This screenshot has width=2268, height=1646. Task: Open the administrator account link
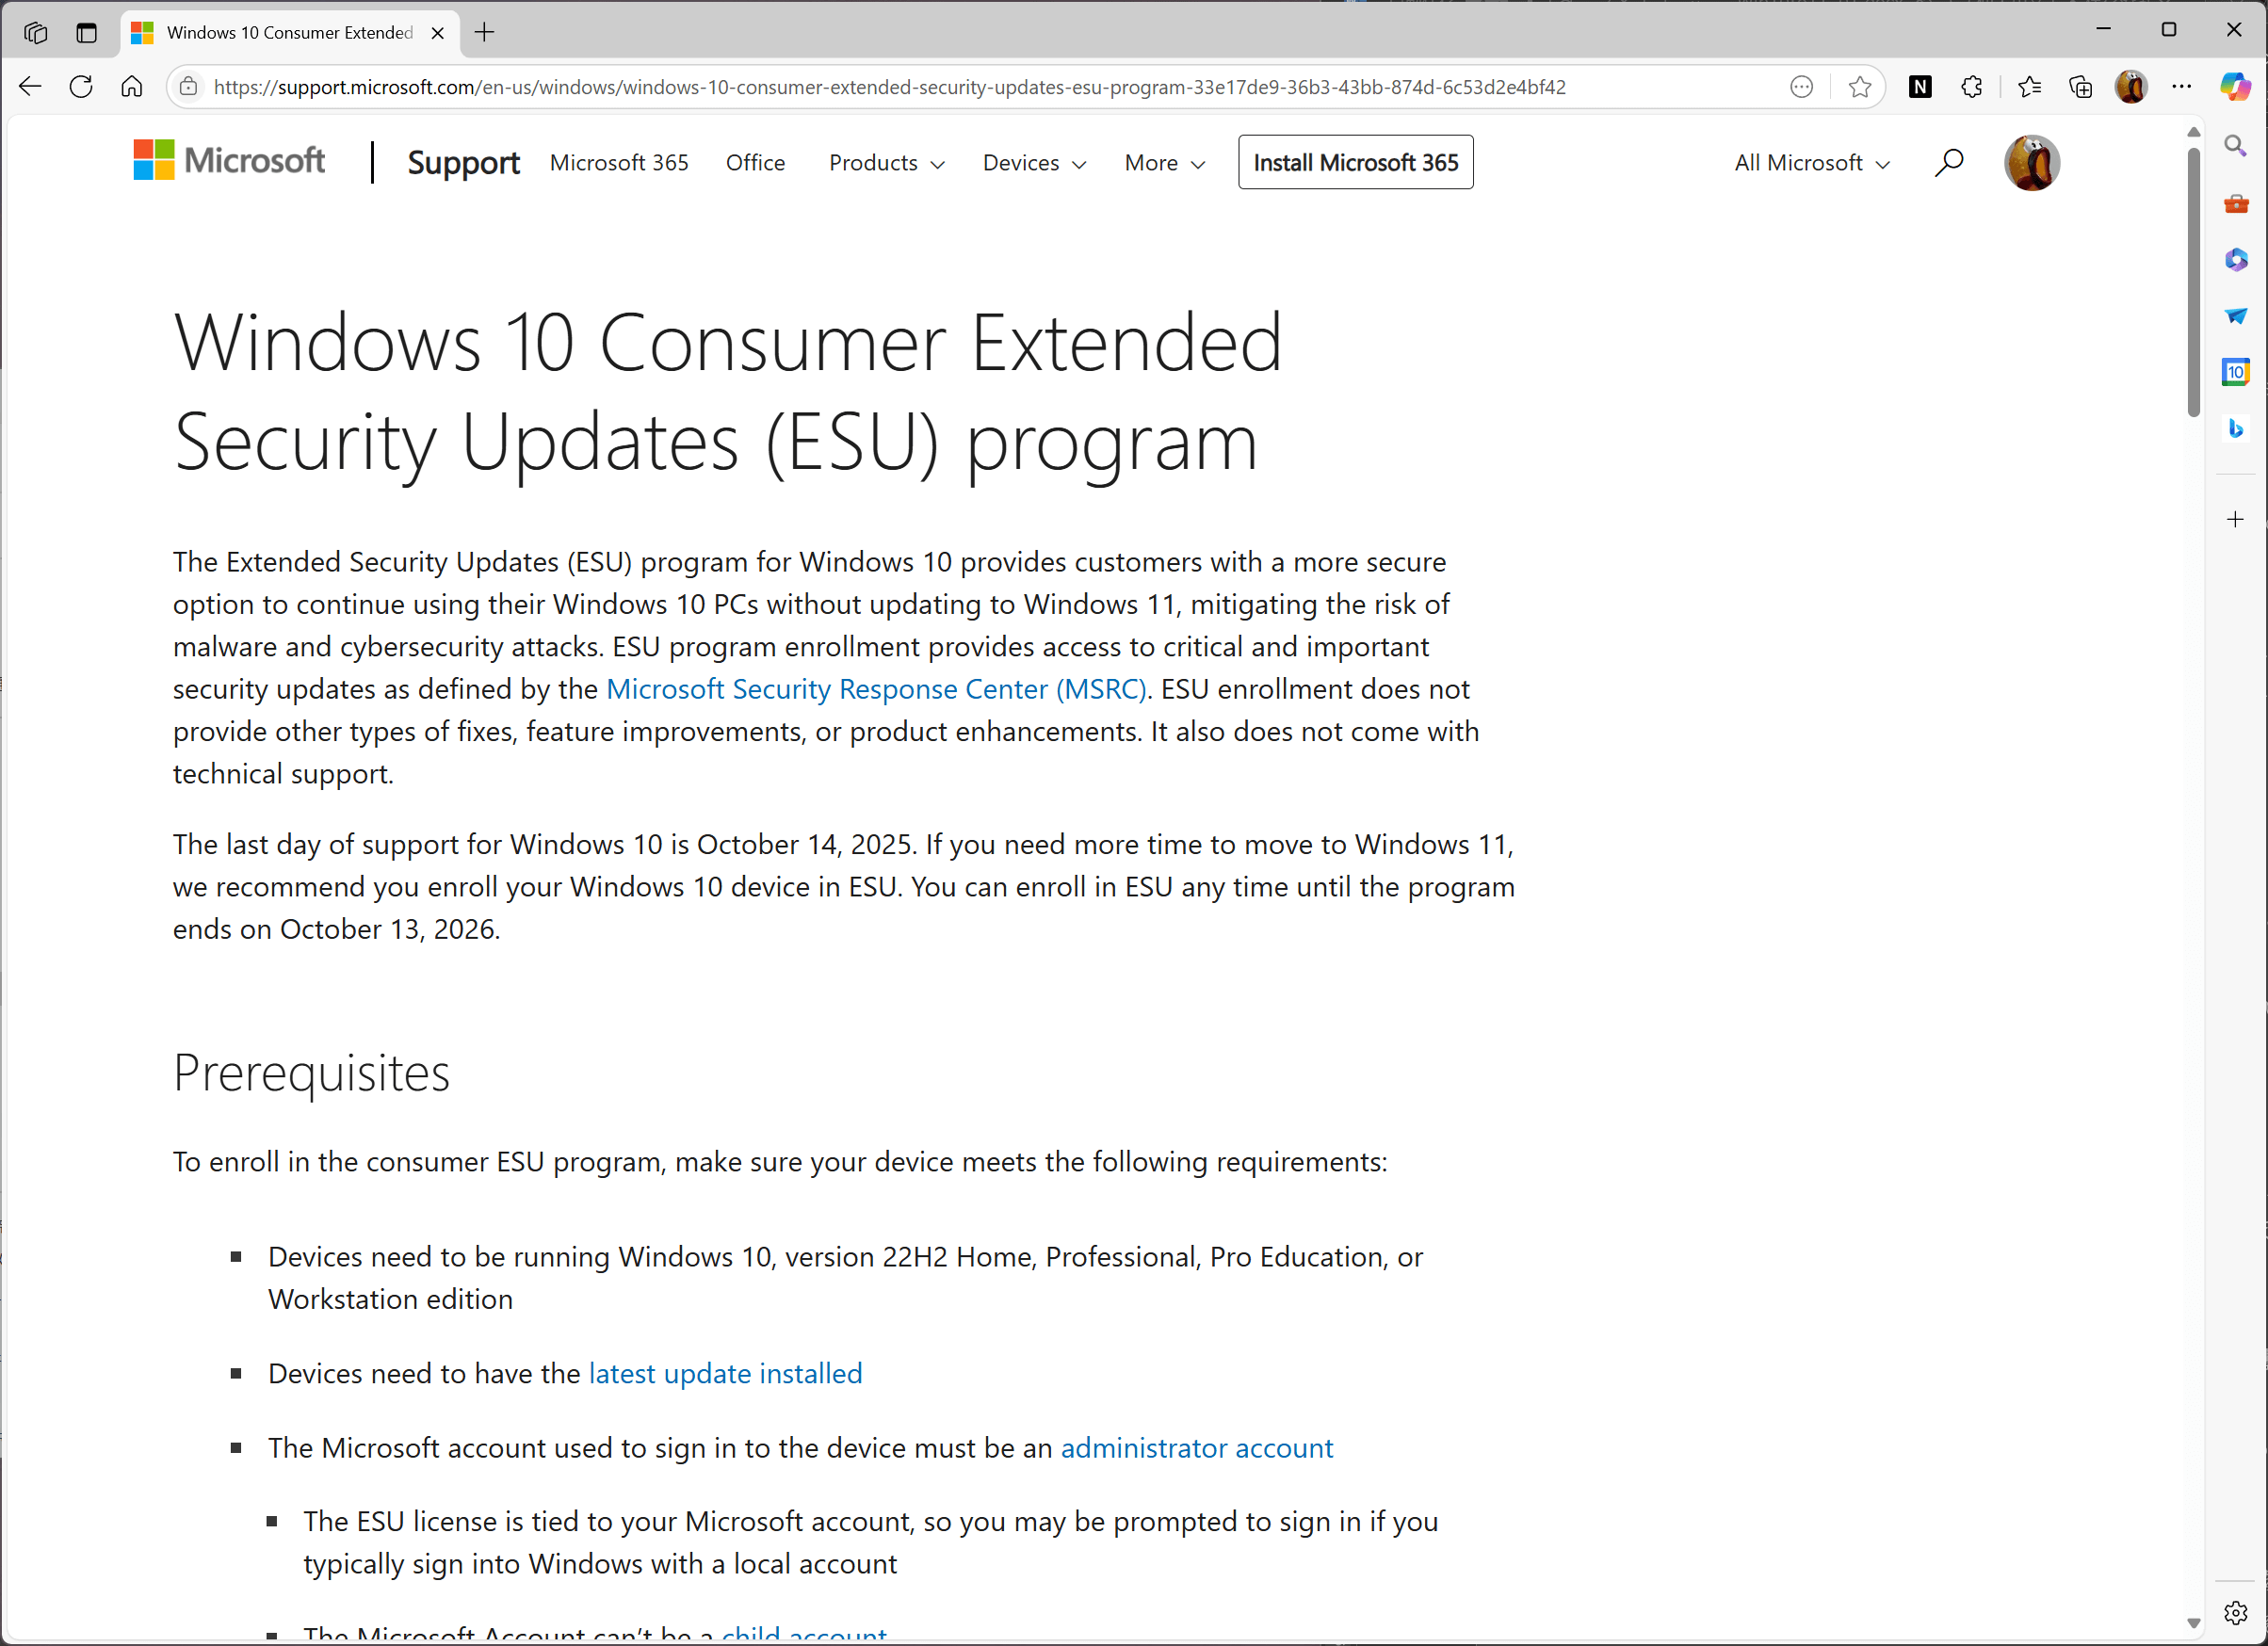1196,1447
